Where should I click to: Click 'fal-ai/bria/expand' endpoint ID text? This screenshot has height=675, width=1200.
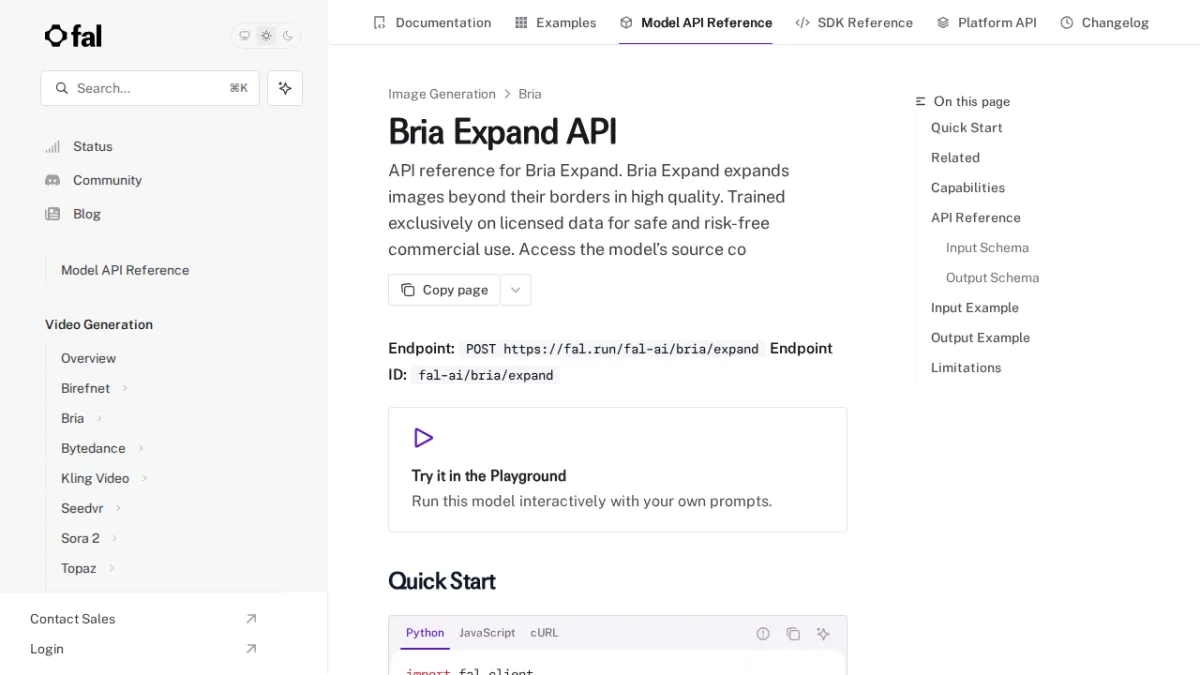point(486,375)
